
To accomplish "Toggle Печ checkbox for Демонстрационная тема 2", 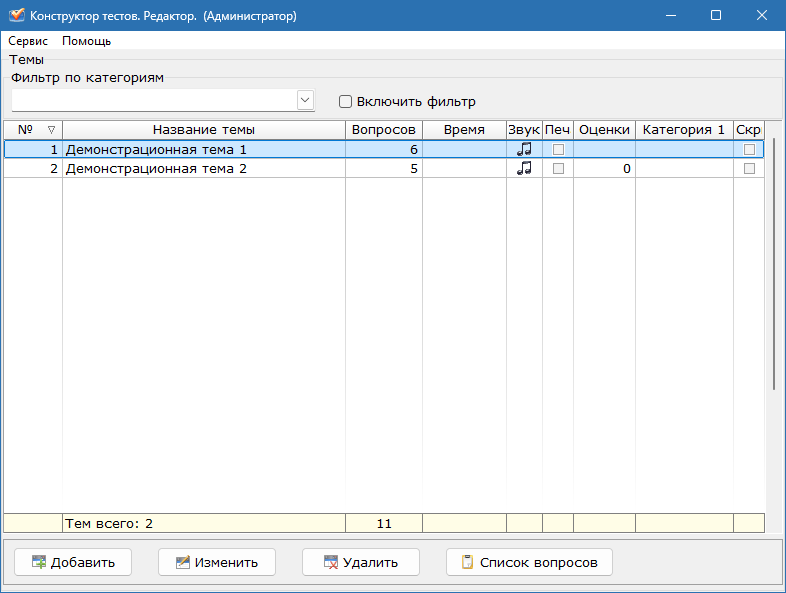I will [558, 168].
